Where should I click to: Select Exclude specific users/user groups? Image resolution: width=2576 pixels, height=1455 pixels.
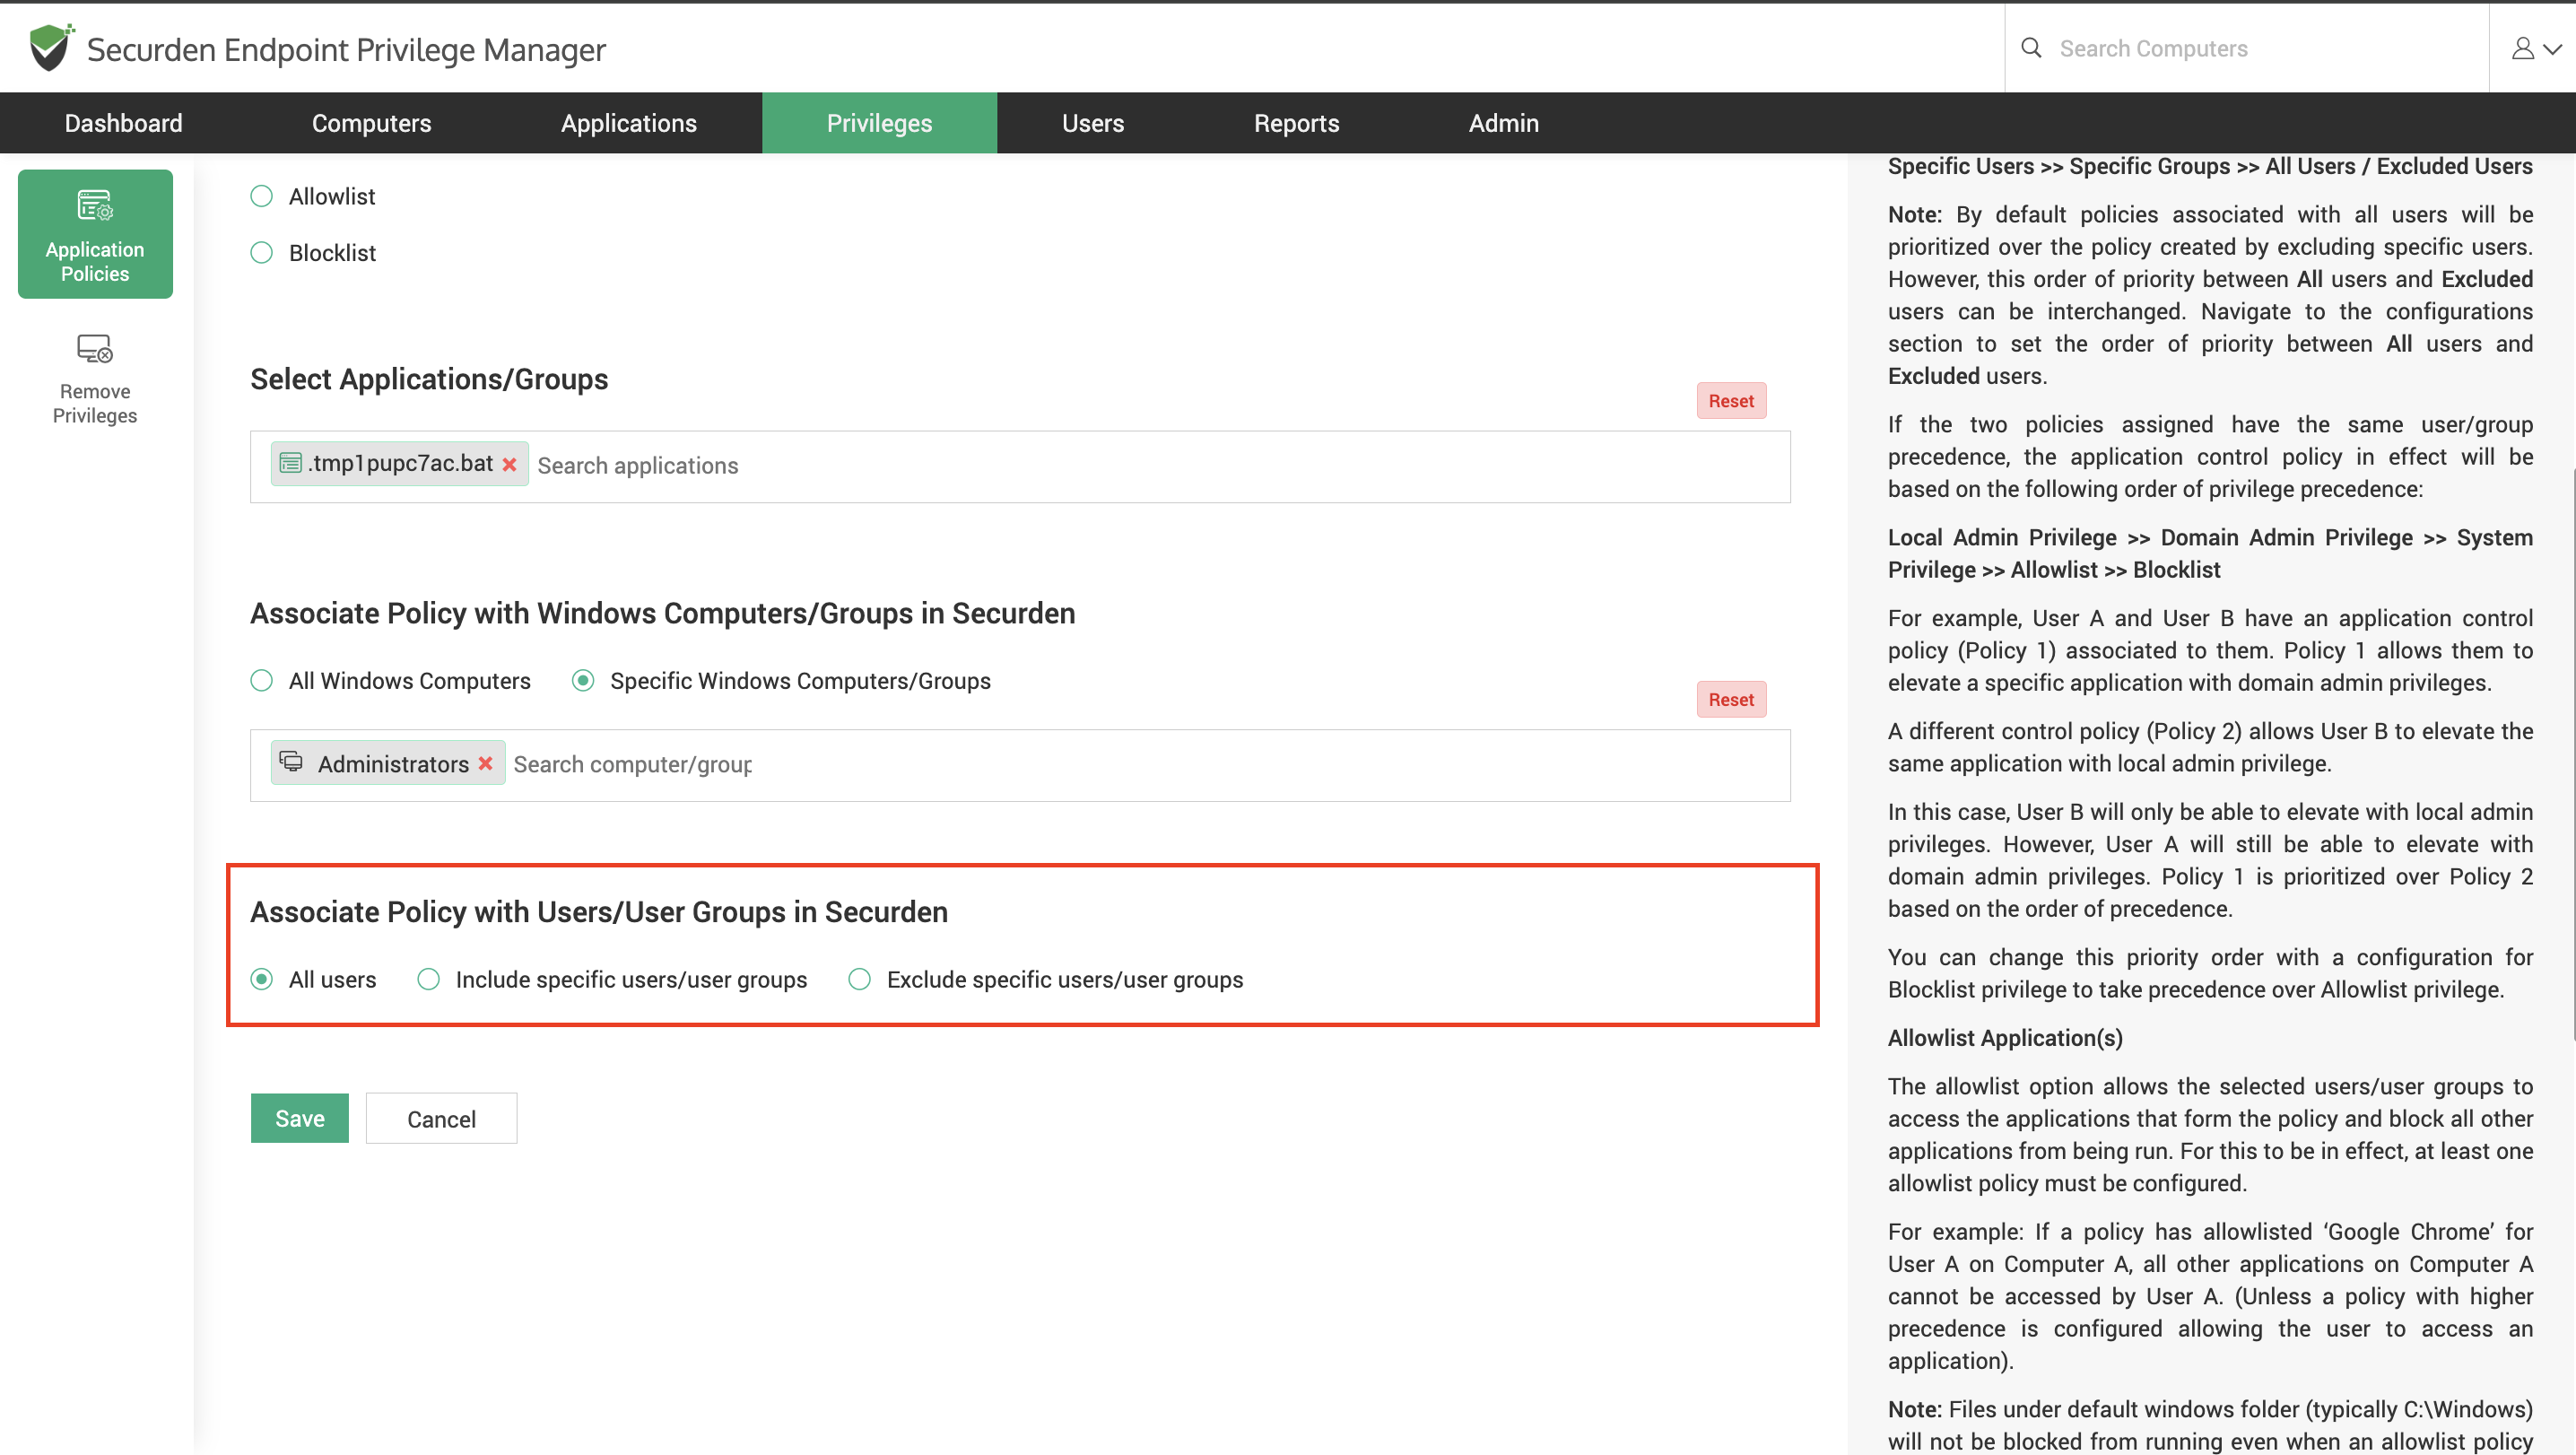pos(859,980)
